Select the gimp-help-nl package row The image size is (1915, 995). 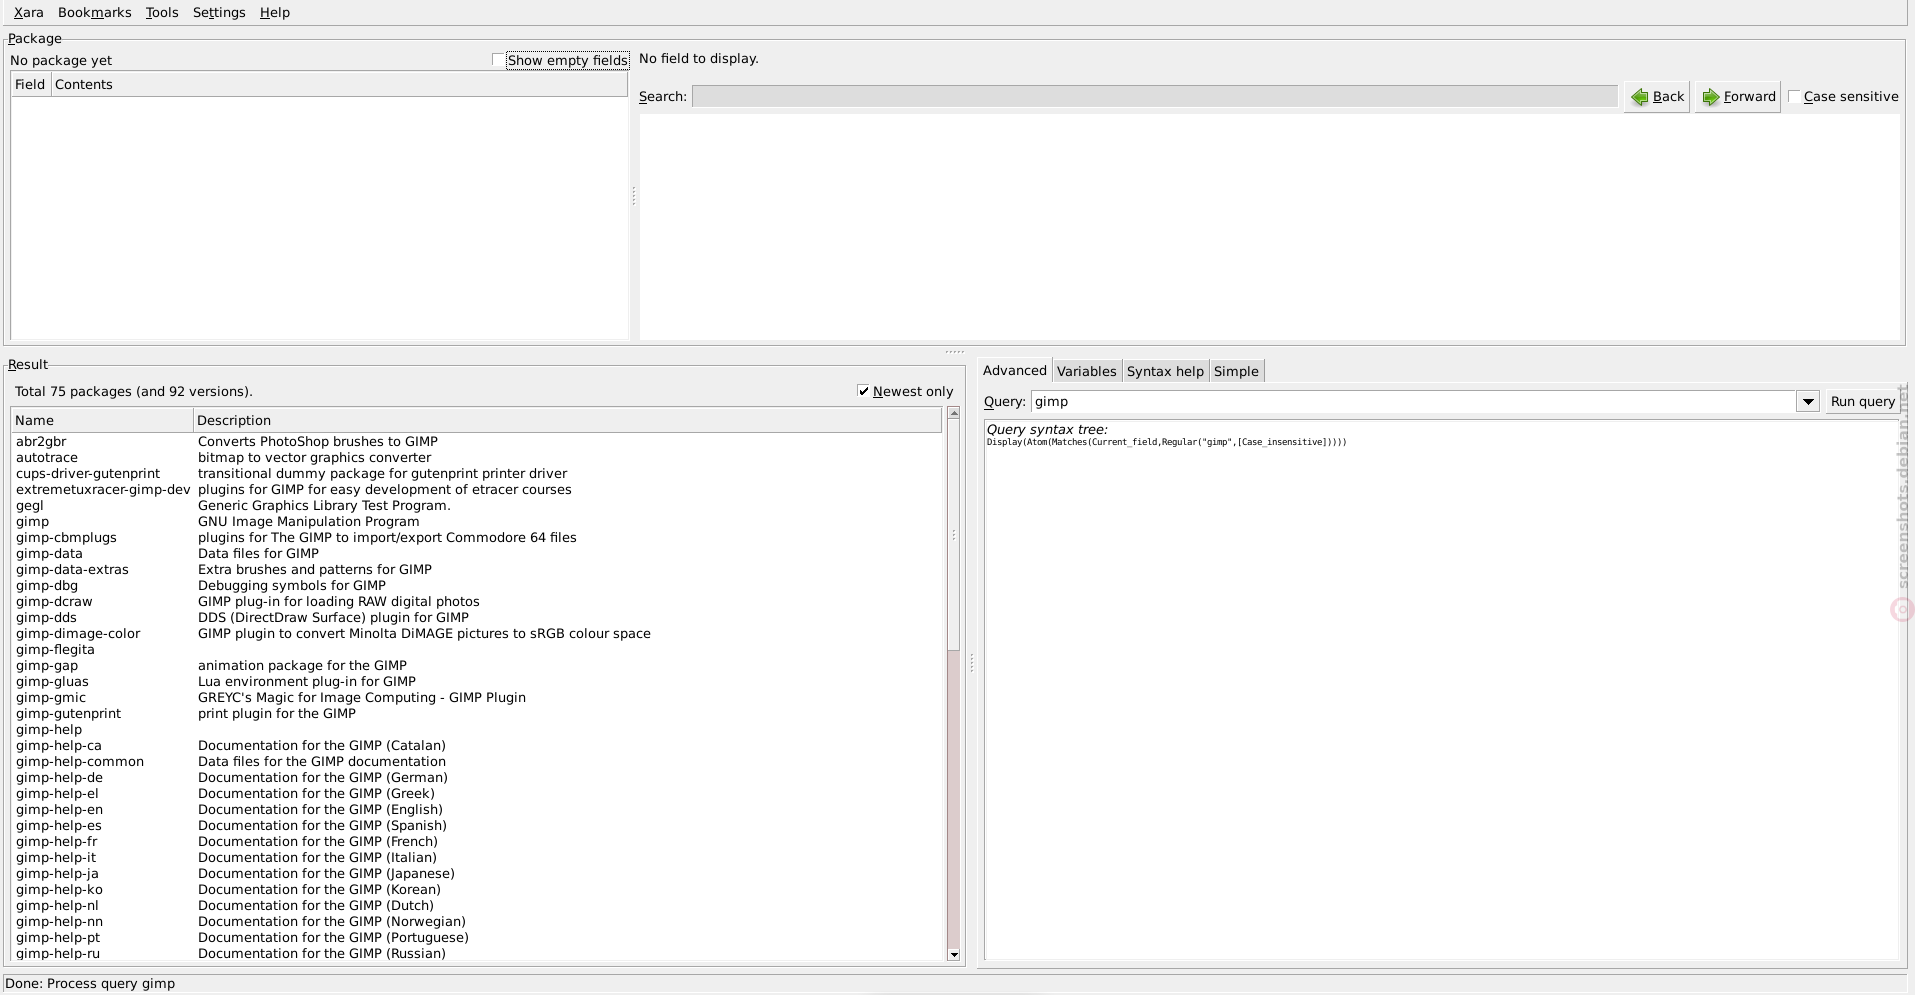click(x=477, y=905)
